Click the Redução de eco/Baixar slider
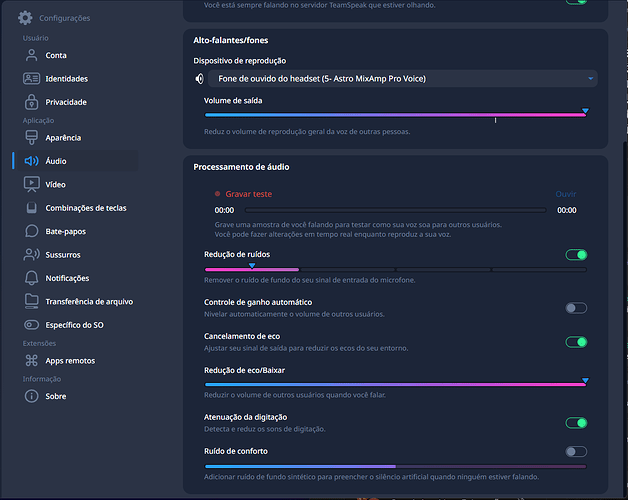628x500 pixels. pyautogui.click(x=395, y=384)
